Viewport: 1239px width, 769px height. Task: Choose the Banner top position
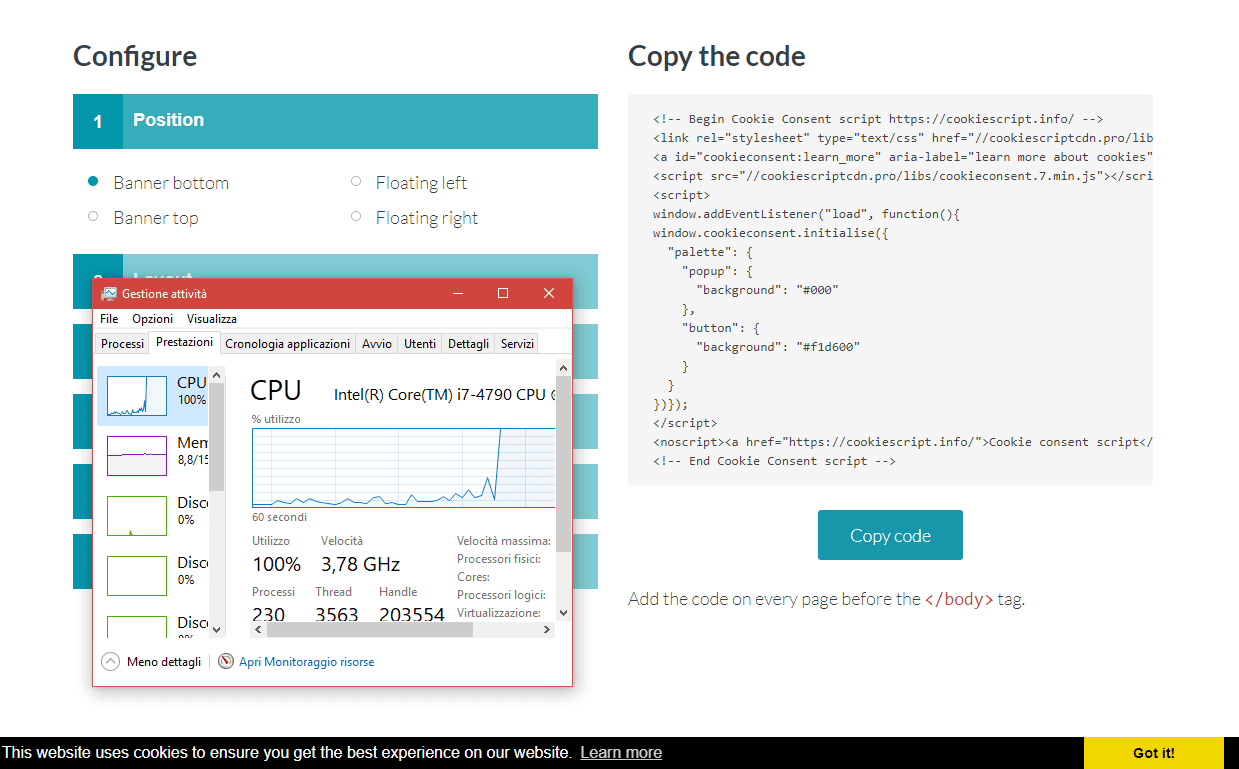93,217
